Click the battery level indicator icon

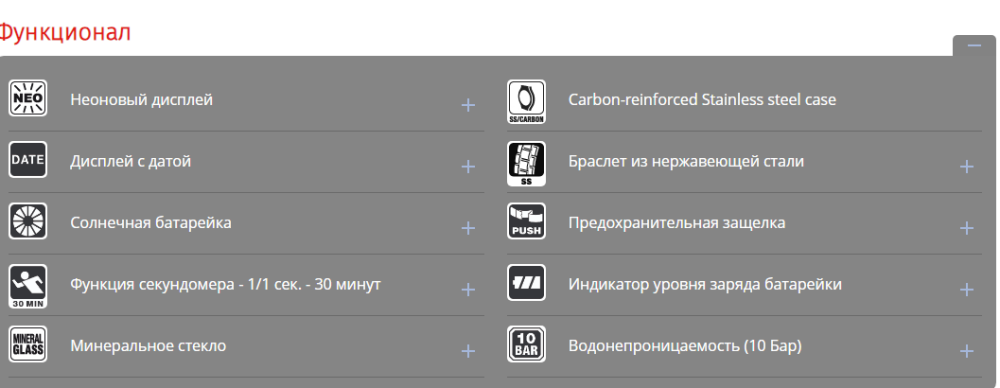(526, 283)
